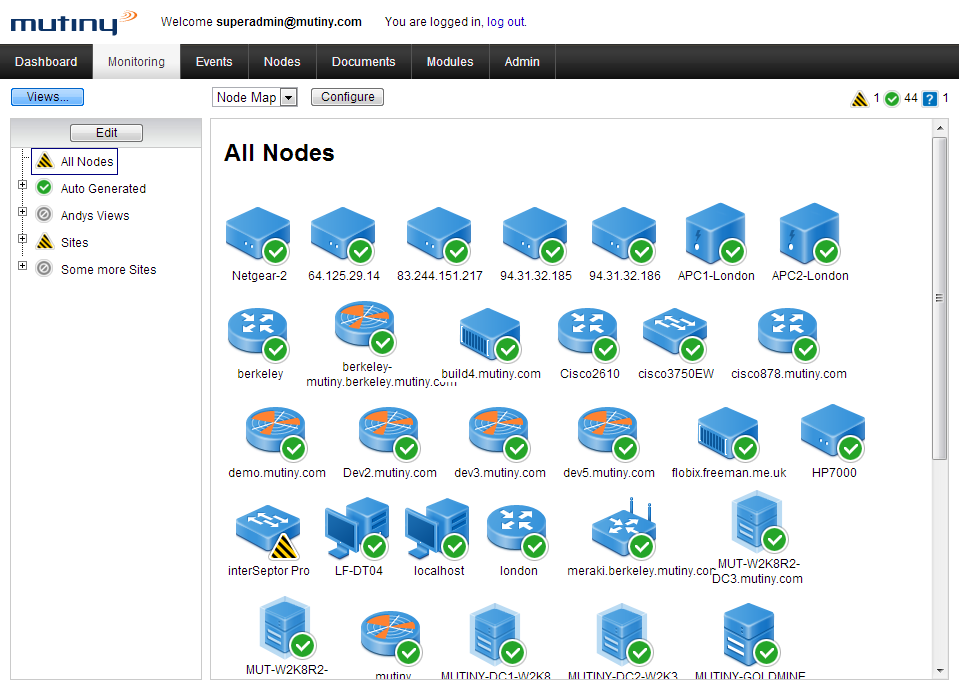Click the localhost workstation icon

(438, 529)
